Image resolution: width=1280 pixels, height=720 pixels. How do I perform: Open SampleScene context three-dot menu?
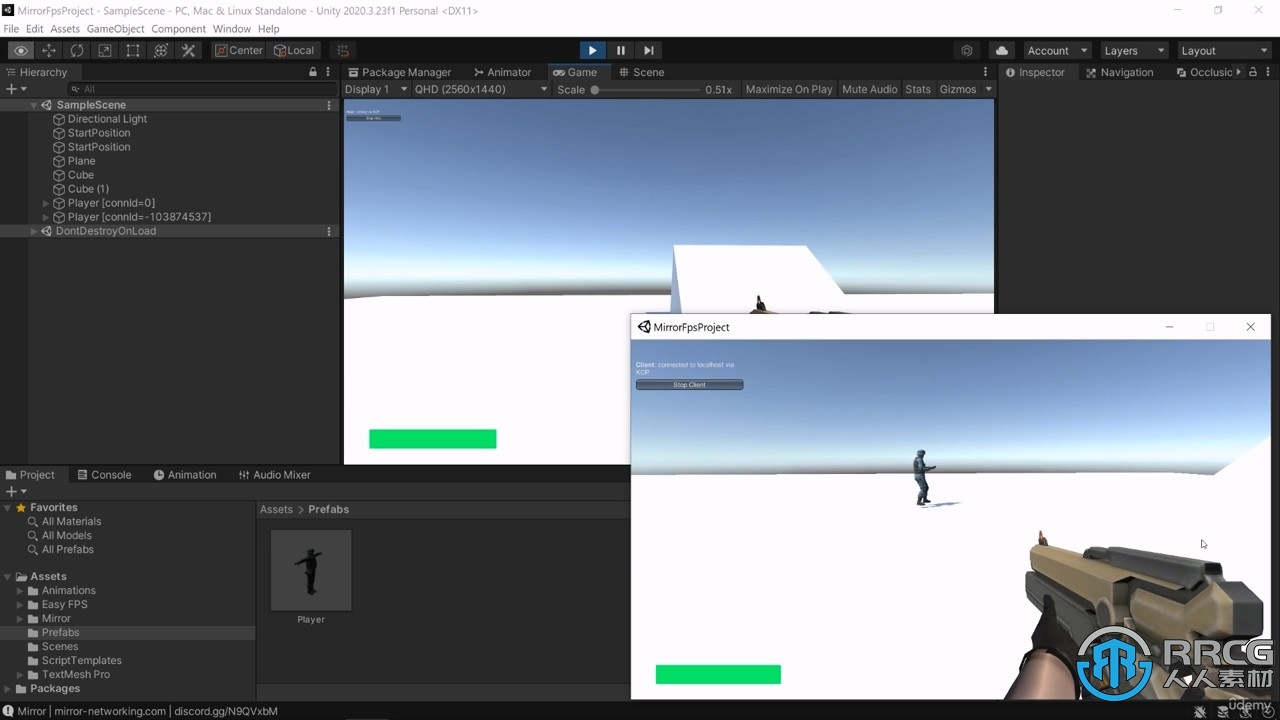[329, 105]
